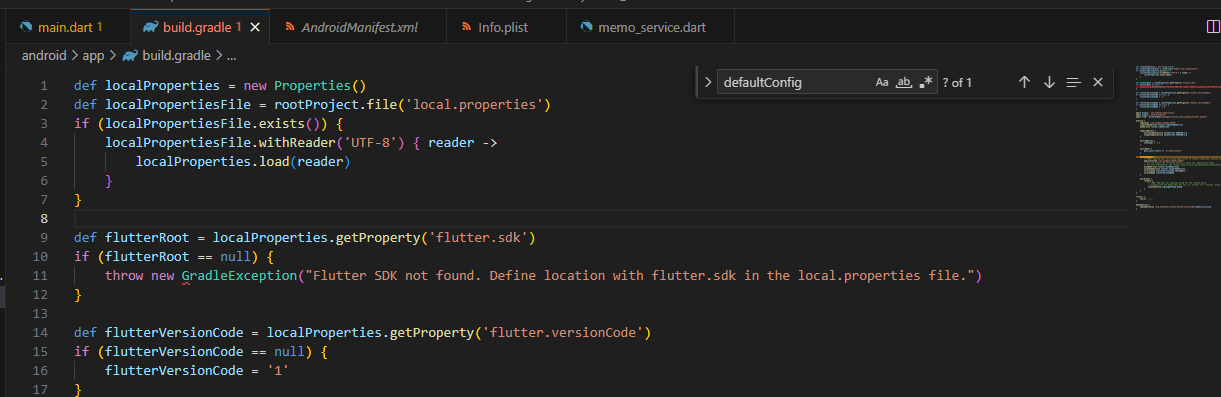The image size is (1221, 397).
Task: Toggle Match Whole Word option
Action: click(x=904, y=82)
